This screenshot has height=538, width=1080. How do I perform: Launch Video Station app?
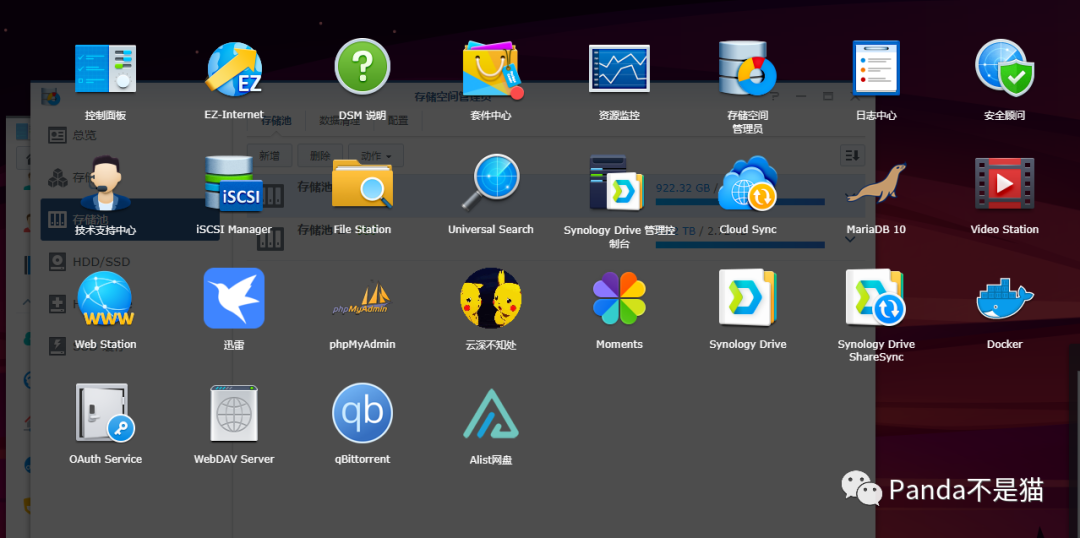click(x=1004, y=183)
